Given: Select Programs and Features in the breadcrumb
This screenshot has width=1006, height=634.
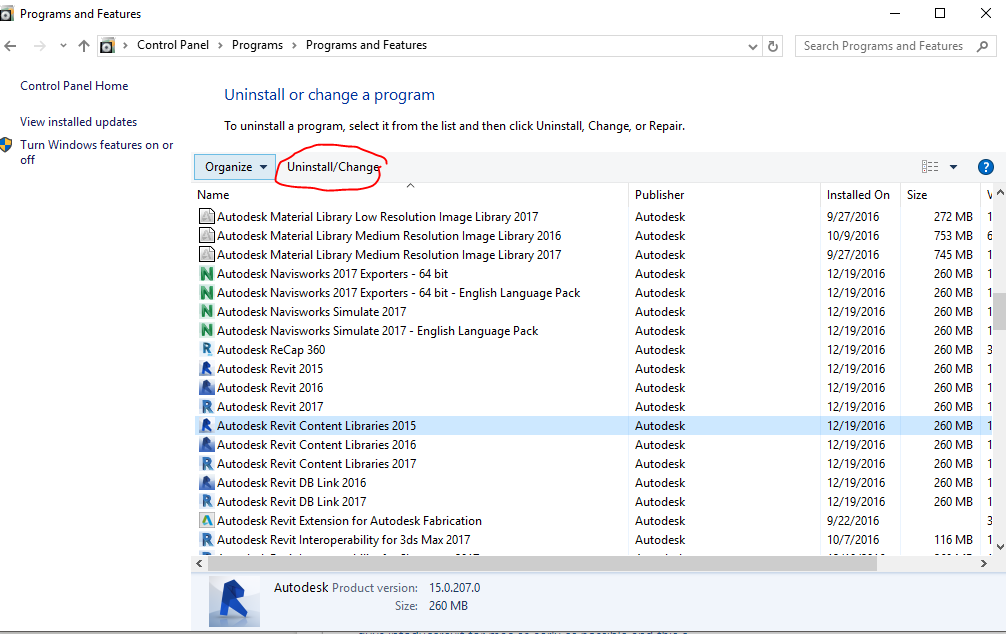Looking at the screenshot, I should pyautogui.click(x=365, y=45).
